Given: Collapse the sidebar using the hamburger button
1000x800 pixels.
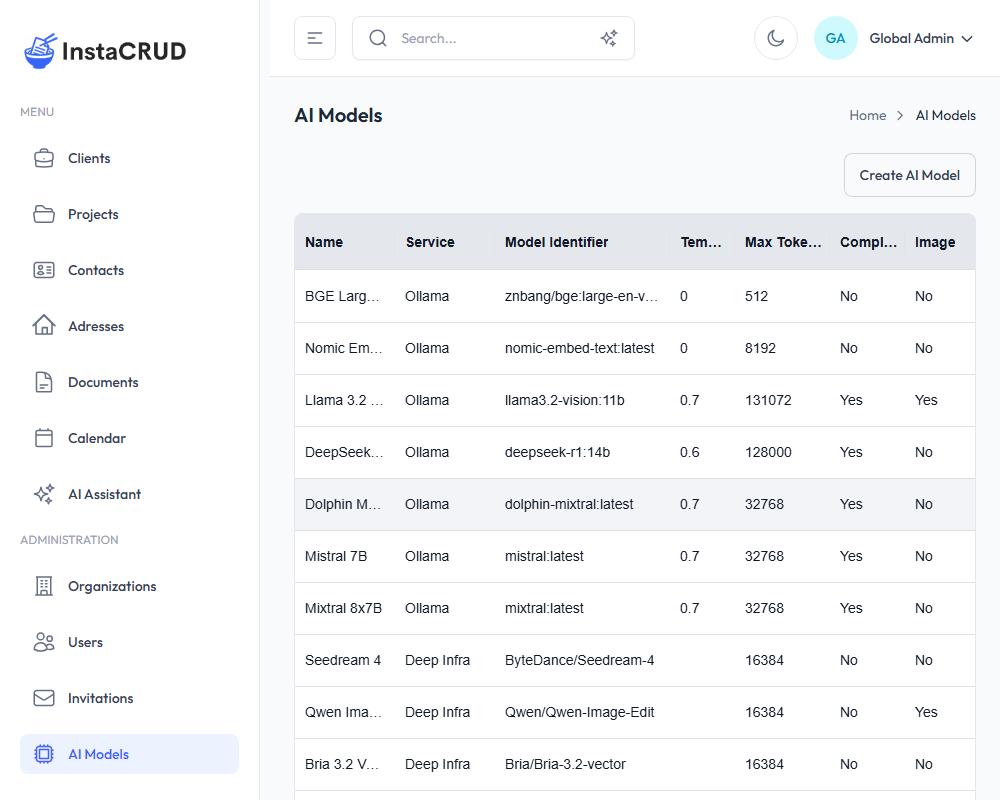Looking at the screenshot, I should (315, 38).
